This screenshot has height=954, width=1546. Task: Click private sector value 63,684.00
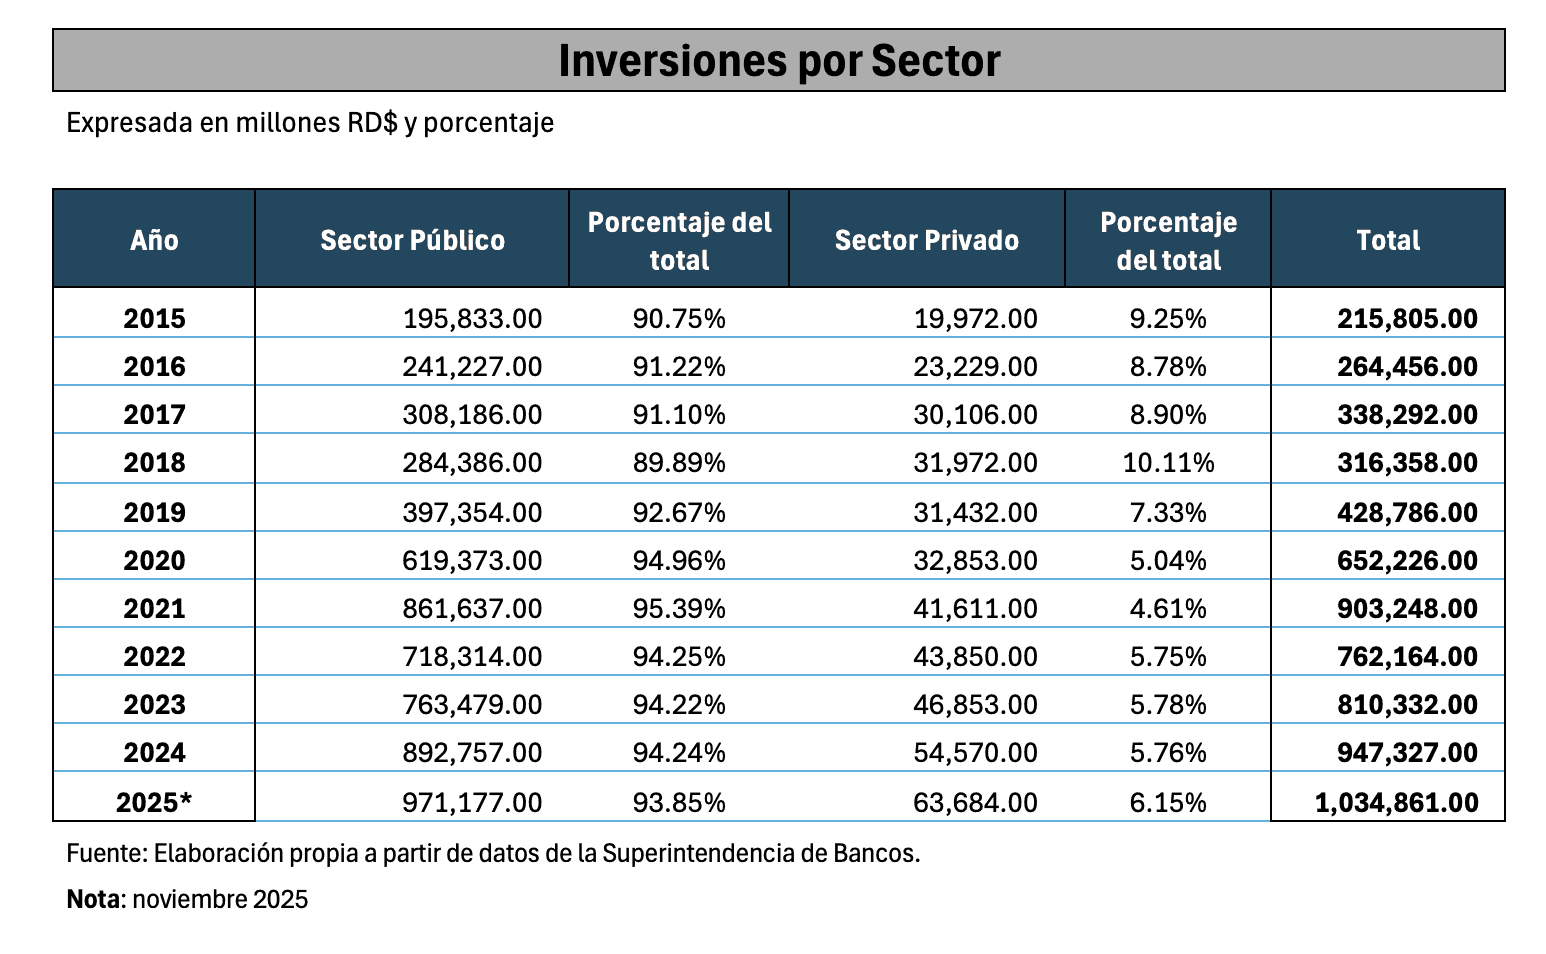[975, 803]
